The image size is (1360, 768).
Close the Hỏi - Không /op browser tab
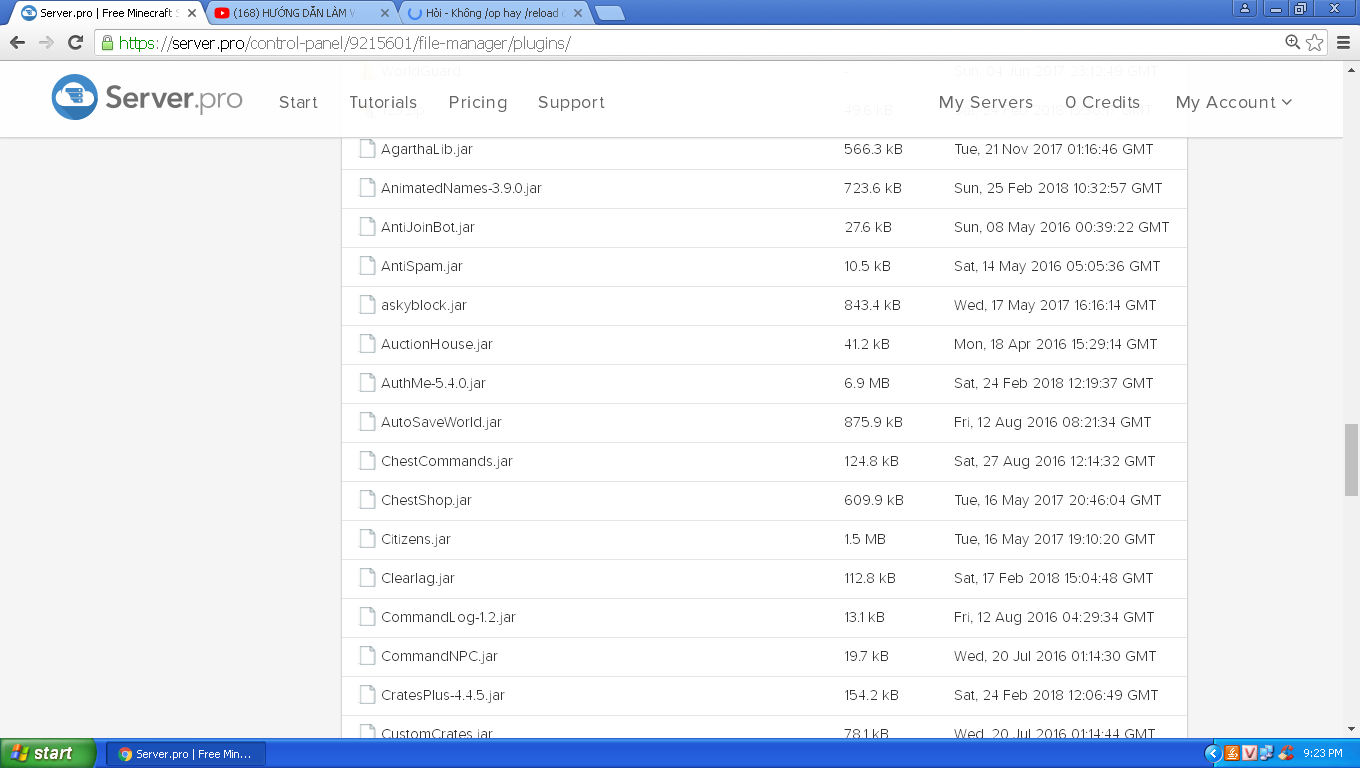point(579,13)
